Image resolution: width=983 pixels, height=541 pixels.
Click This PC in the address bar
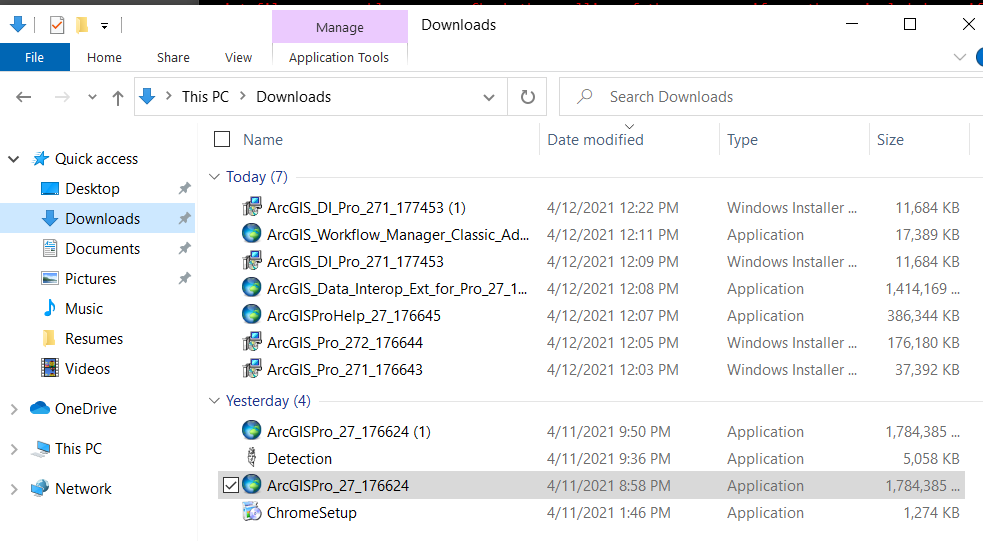205,97
